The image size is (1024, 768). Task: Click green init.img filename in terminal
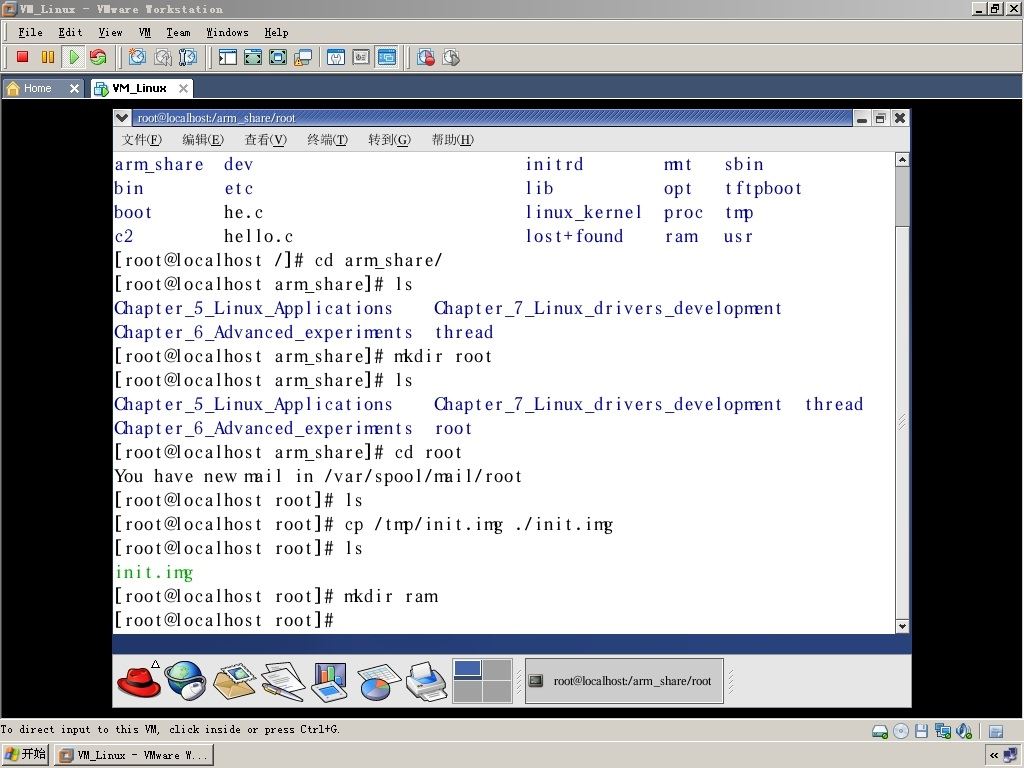[x=154, y=573]
